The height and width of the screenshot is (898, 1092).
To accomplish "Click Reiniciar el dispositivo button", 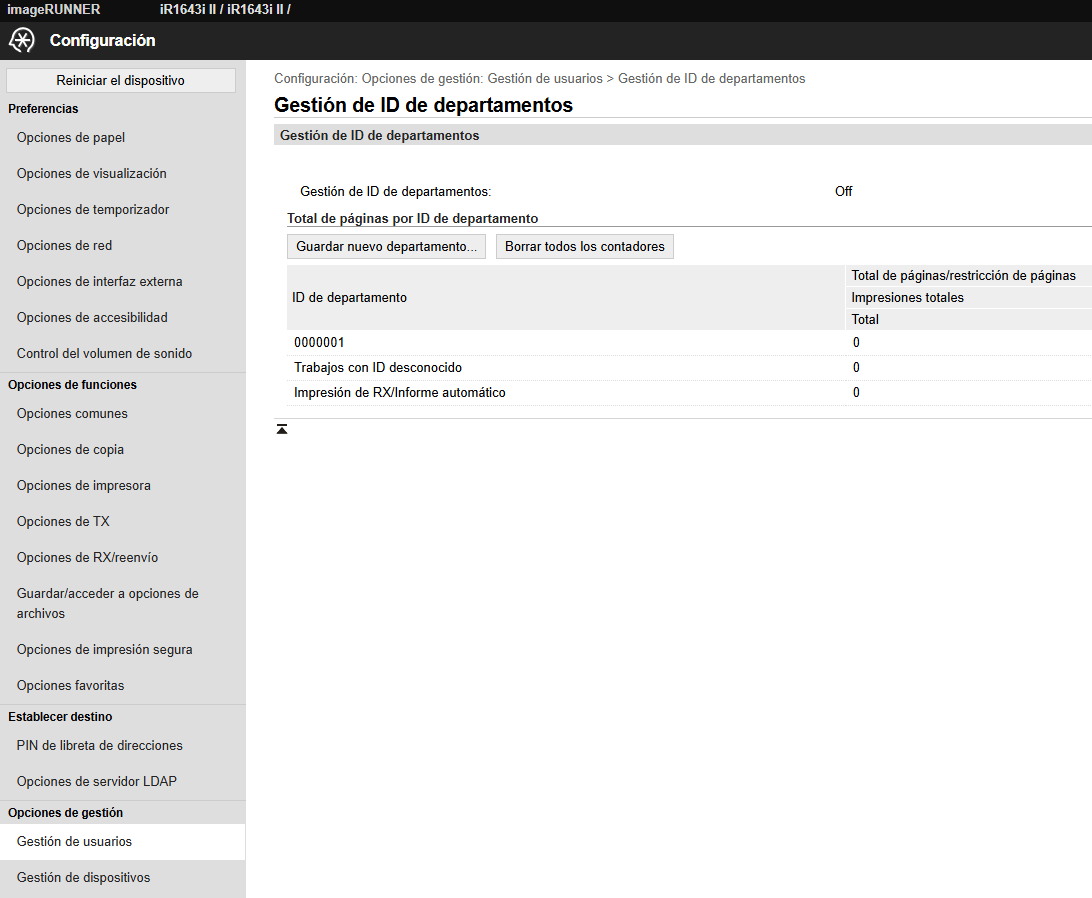I will [x=120, y=80].
